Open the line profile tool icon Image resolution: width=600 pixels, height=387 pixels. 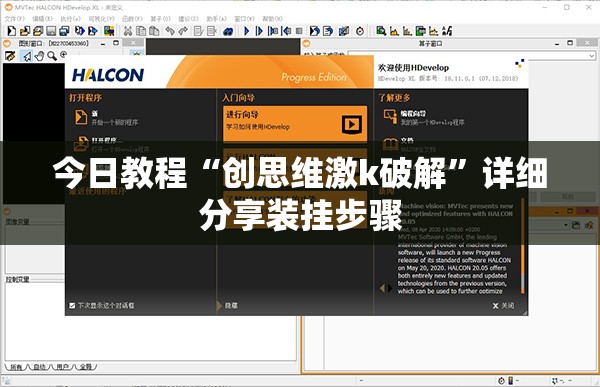pyautogui.click(x=433, y=31)
